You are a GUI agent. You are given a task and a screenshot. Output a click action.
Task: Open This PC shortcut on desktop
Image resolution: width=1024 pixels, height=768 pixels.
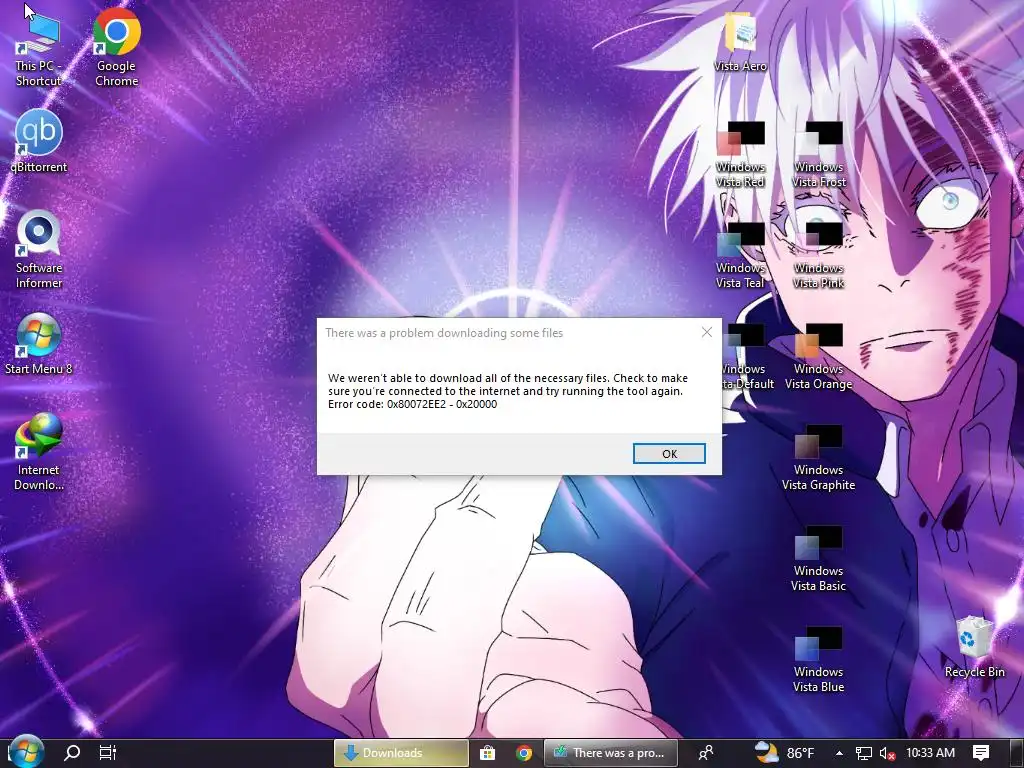click(x=38, y=48)
